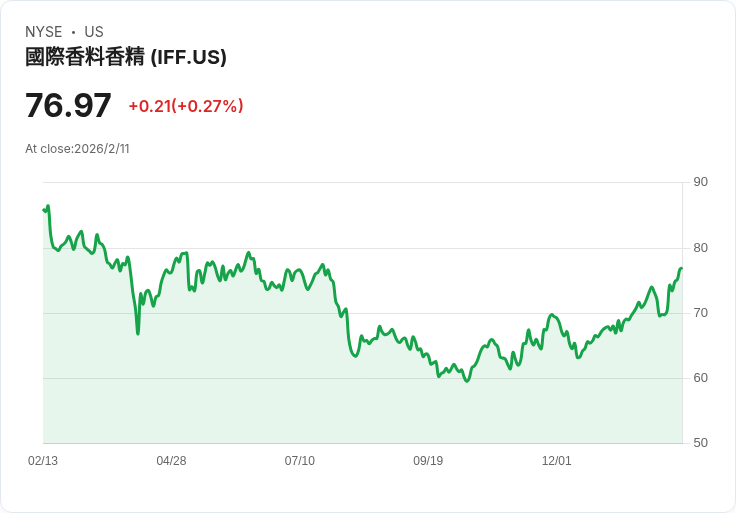Select the 60 price axis label
The height and width of the screenshot is (513, 736).
click(x=701, y=378)
